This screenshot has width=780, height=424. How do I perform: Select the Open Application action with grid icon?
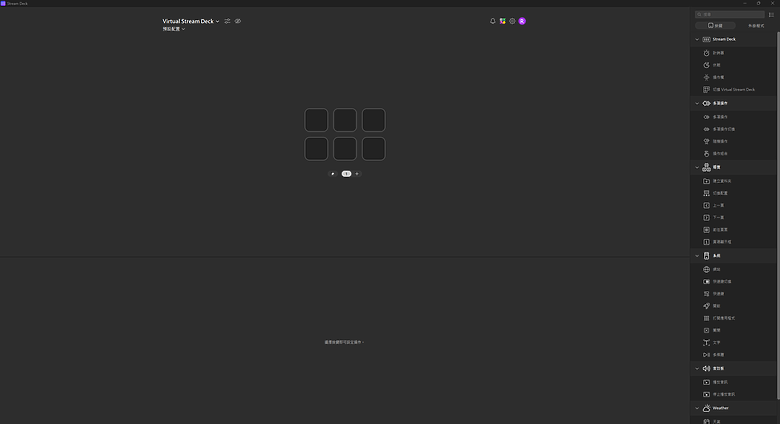[734, 318]
